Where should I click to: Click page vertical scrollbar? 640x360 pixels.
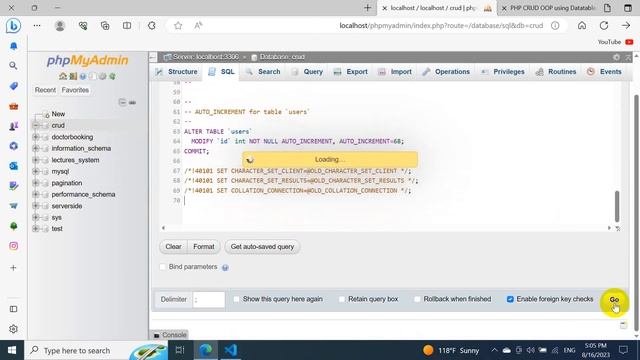[x=636, y=212]
